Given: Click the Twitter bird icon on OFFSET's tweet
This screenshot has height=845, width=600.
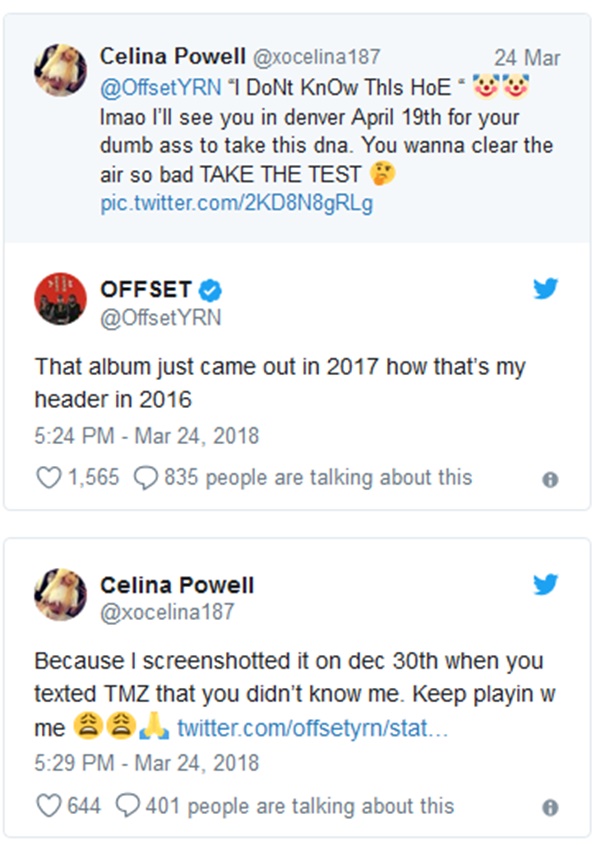Looking at the screenshot, I should (545, 289).
